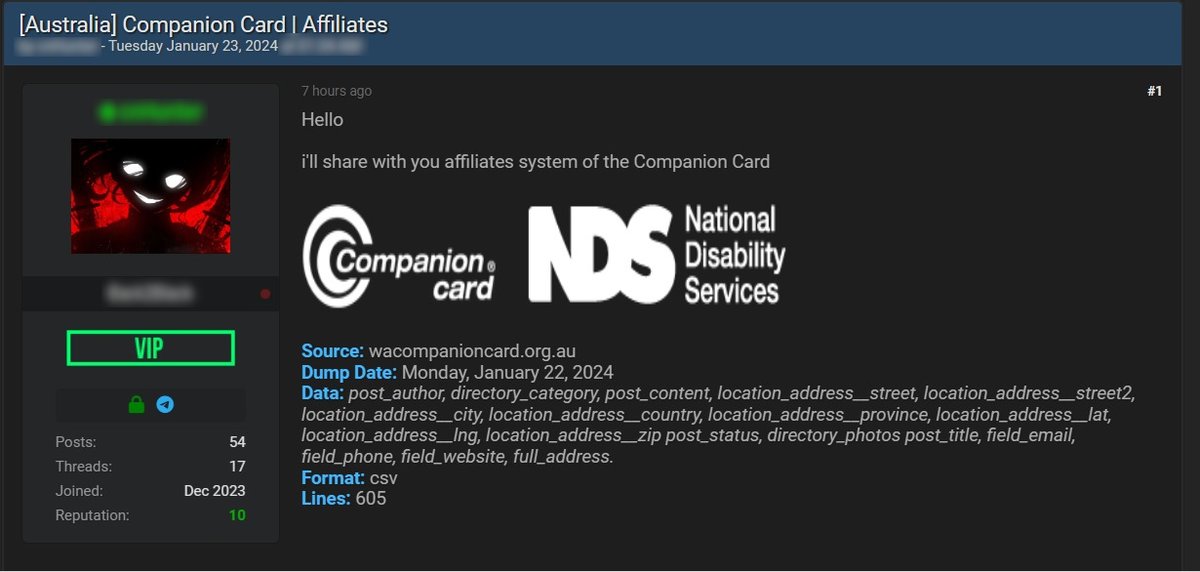Click the National Disability Services logo

(x=656, y=254)
